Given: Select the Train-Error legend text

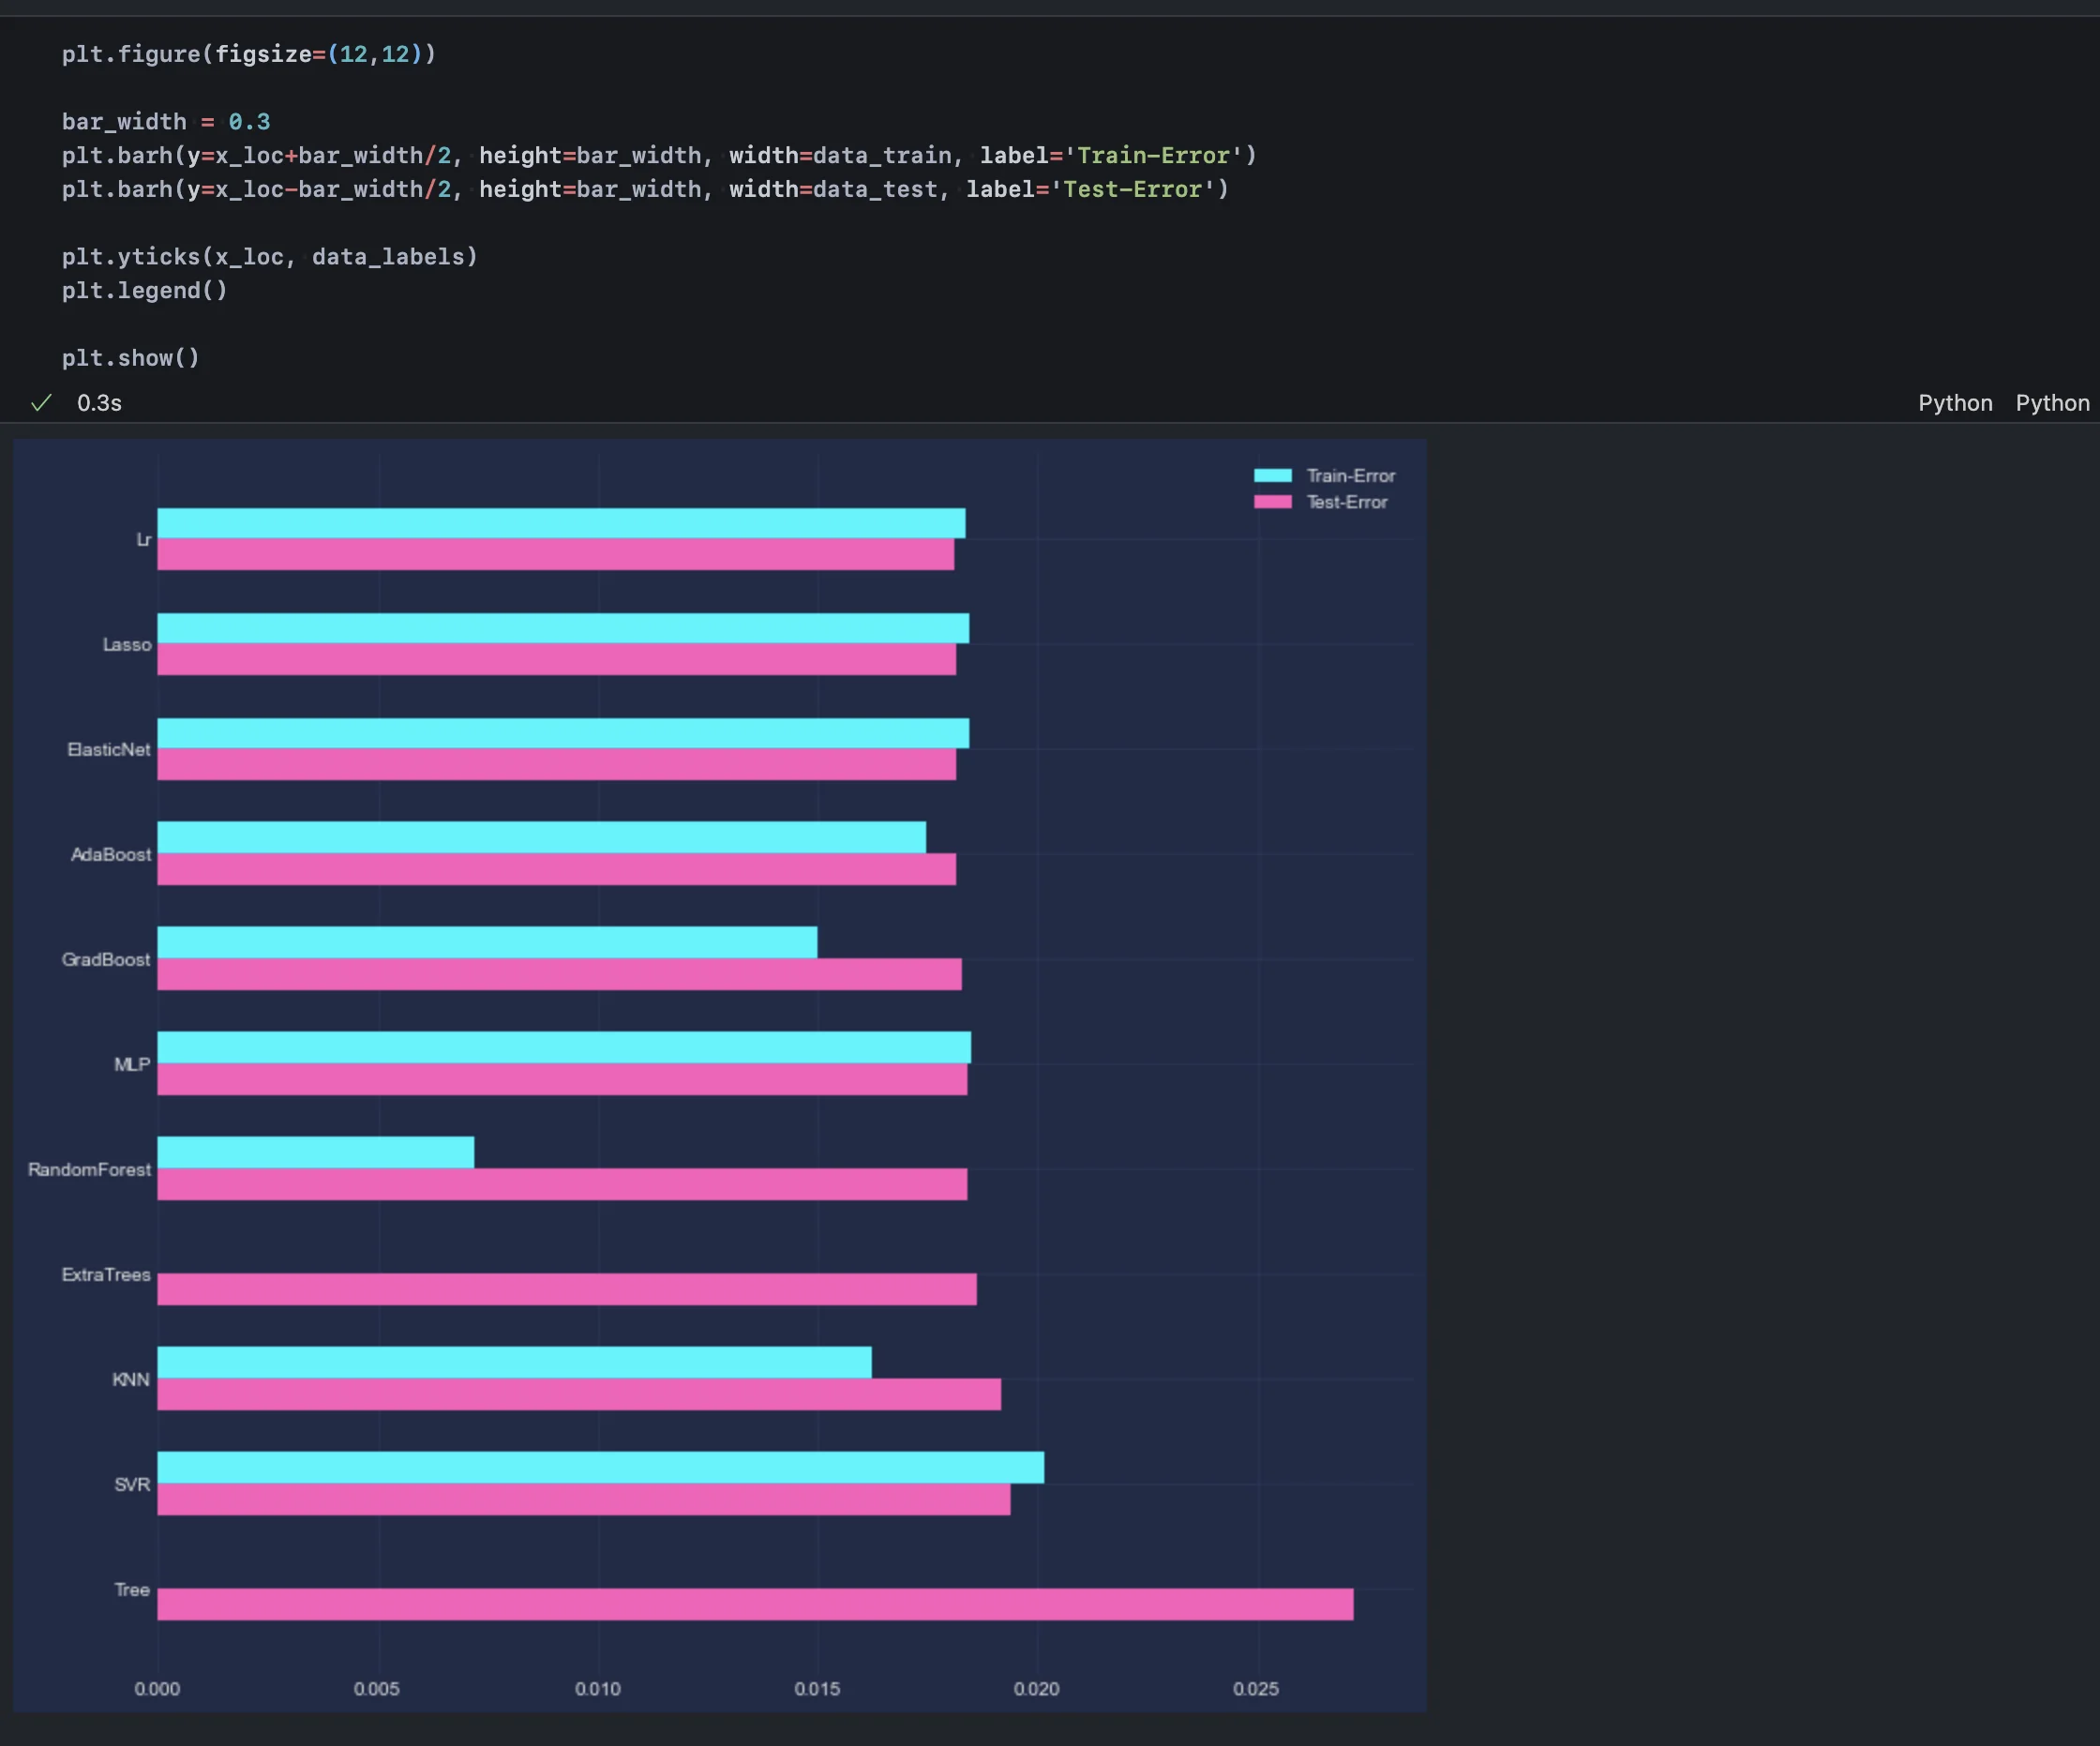Looking at the screenshot, I should pyautogui.click(x=1350, y=476).
